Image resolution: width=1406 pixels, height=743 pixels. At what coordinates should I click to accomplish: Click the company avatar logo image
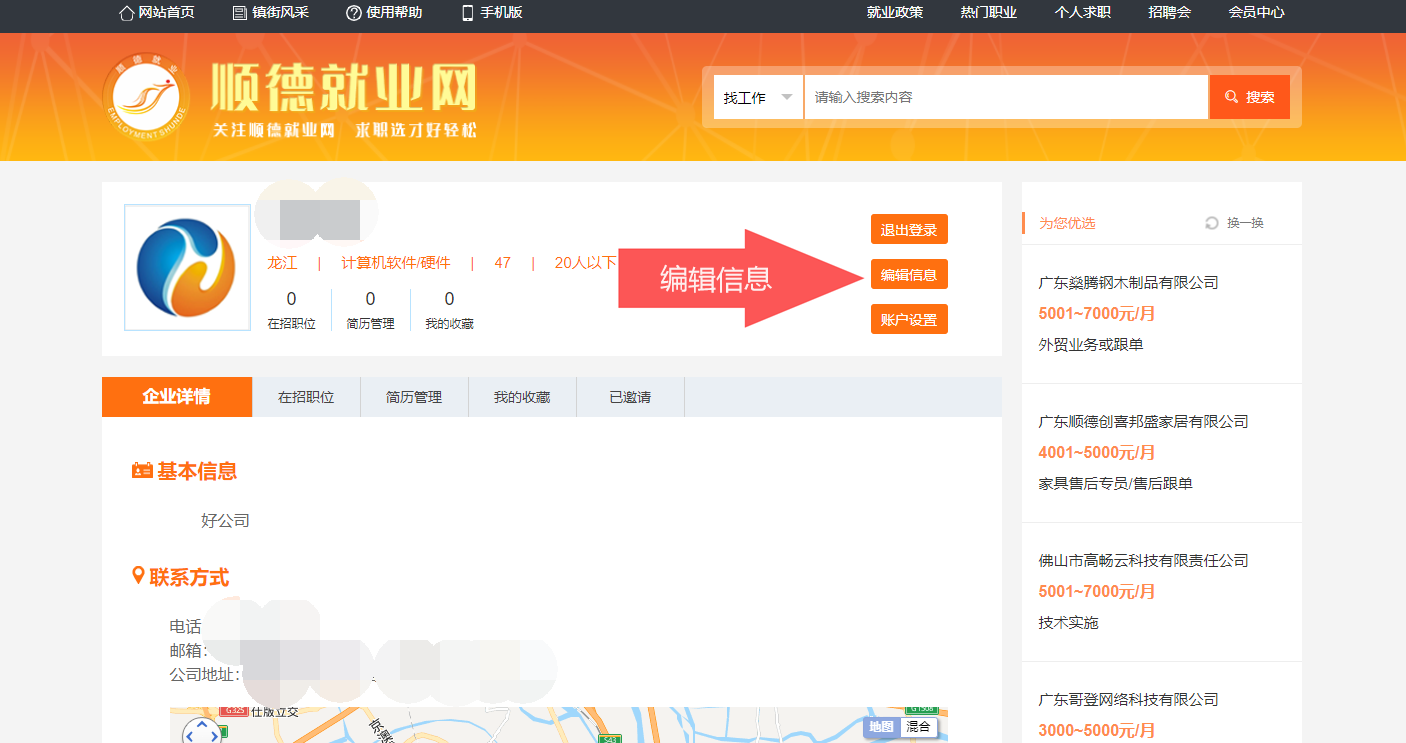187,267
